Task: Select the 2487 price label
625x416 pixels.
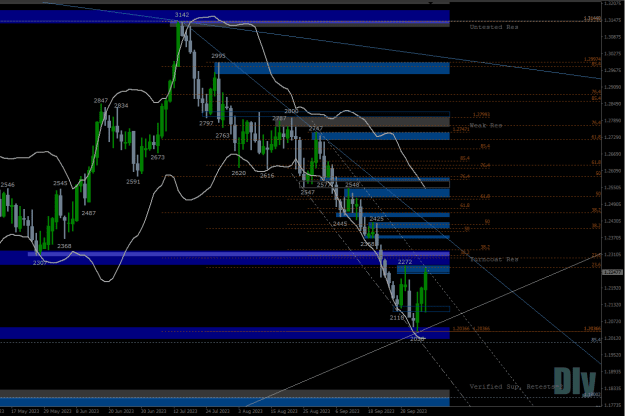Action: click(88, 213)
